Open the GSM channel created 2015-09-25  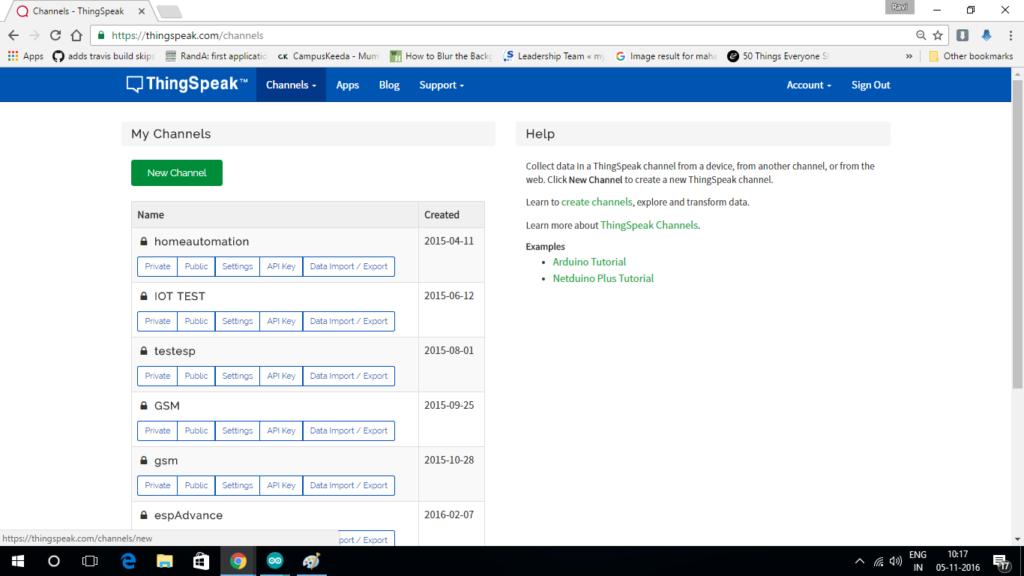point(167,406)
